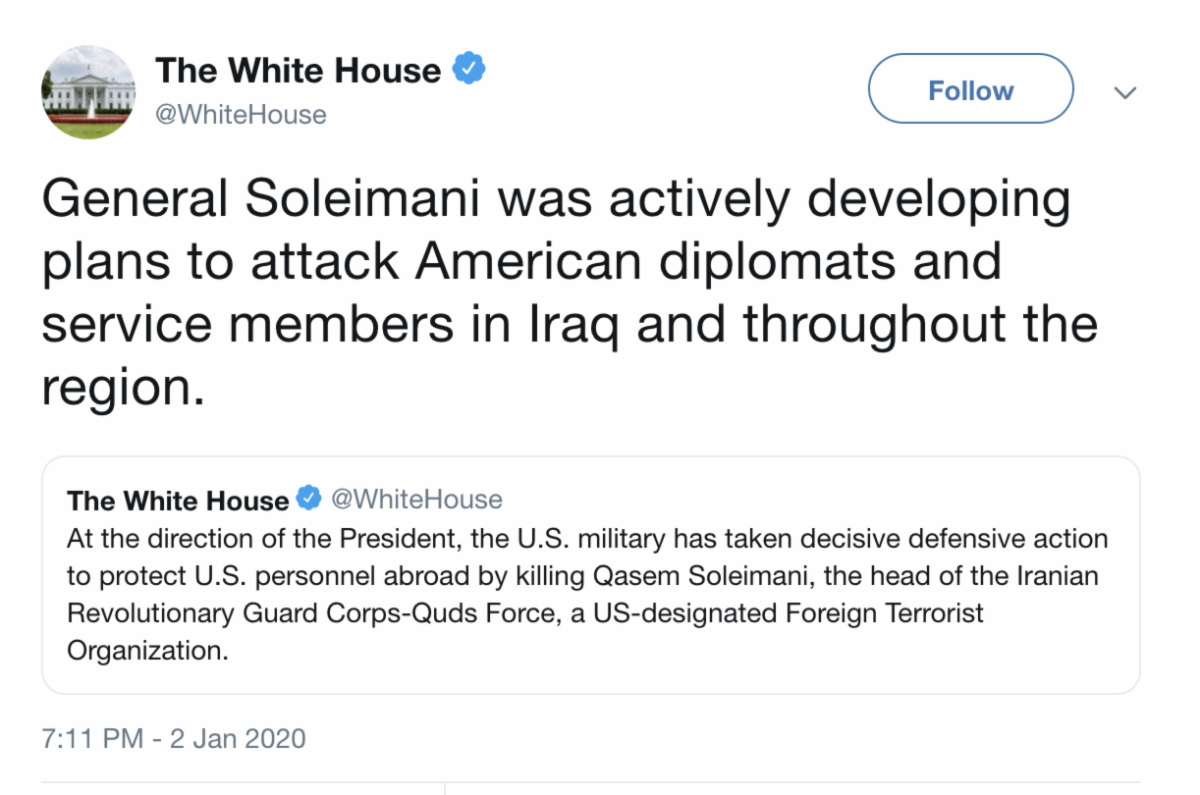Viewport: 1200px width, 795px height.
Task: Click 'service members in Iraq' tweet line
Action: (x=334, y=324)
